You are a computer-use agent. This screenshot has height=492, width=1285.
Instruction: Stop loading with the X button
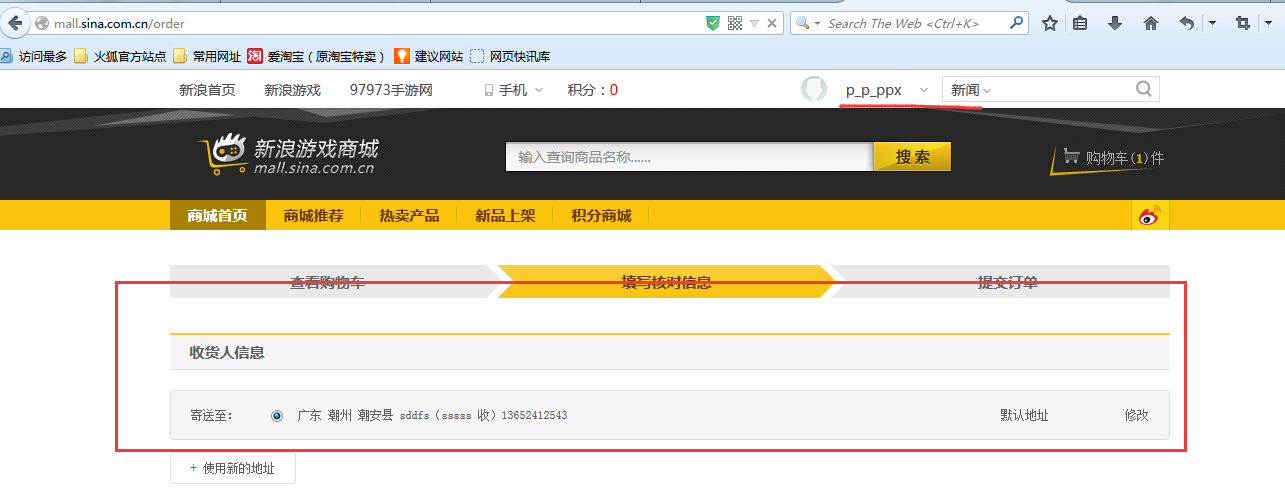(772, 23)
